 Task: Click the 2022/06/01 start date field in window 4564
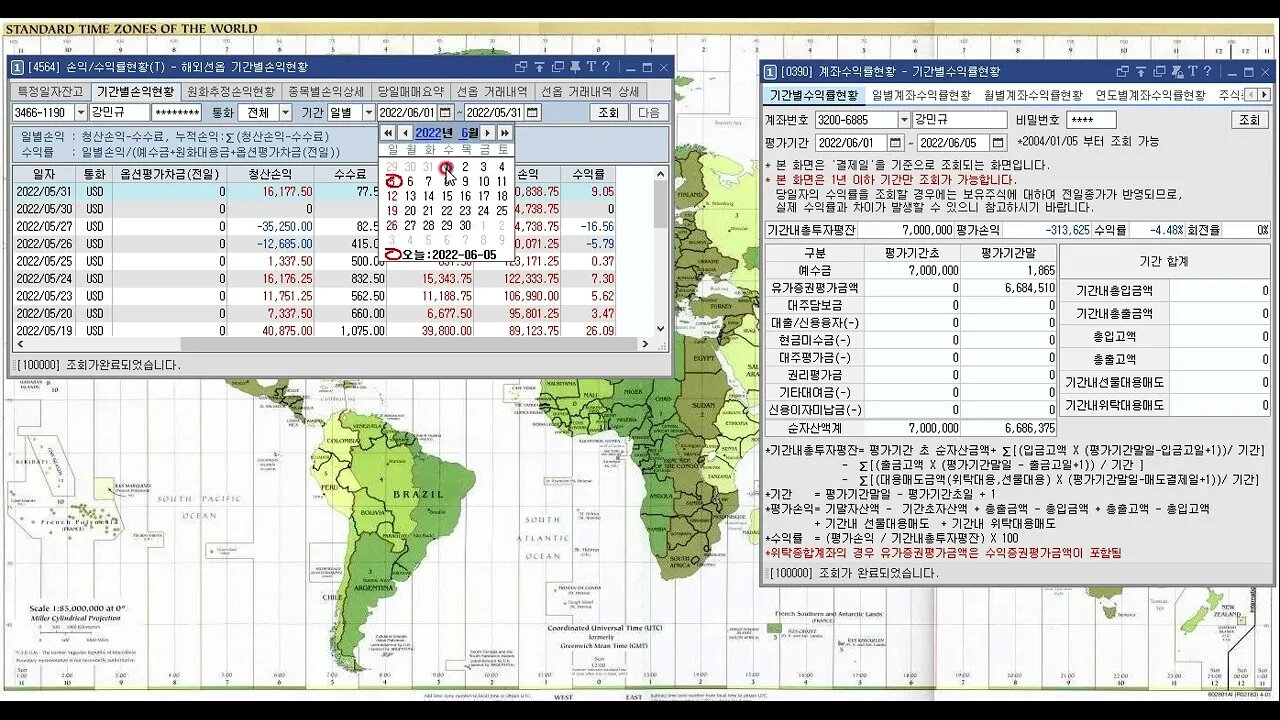407,113
